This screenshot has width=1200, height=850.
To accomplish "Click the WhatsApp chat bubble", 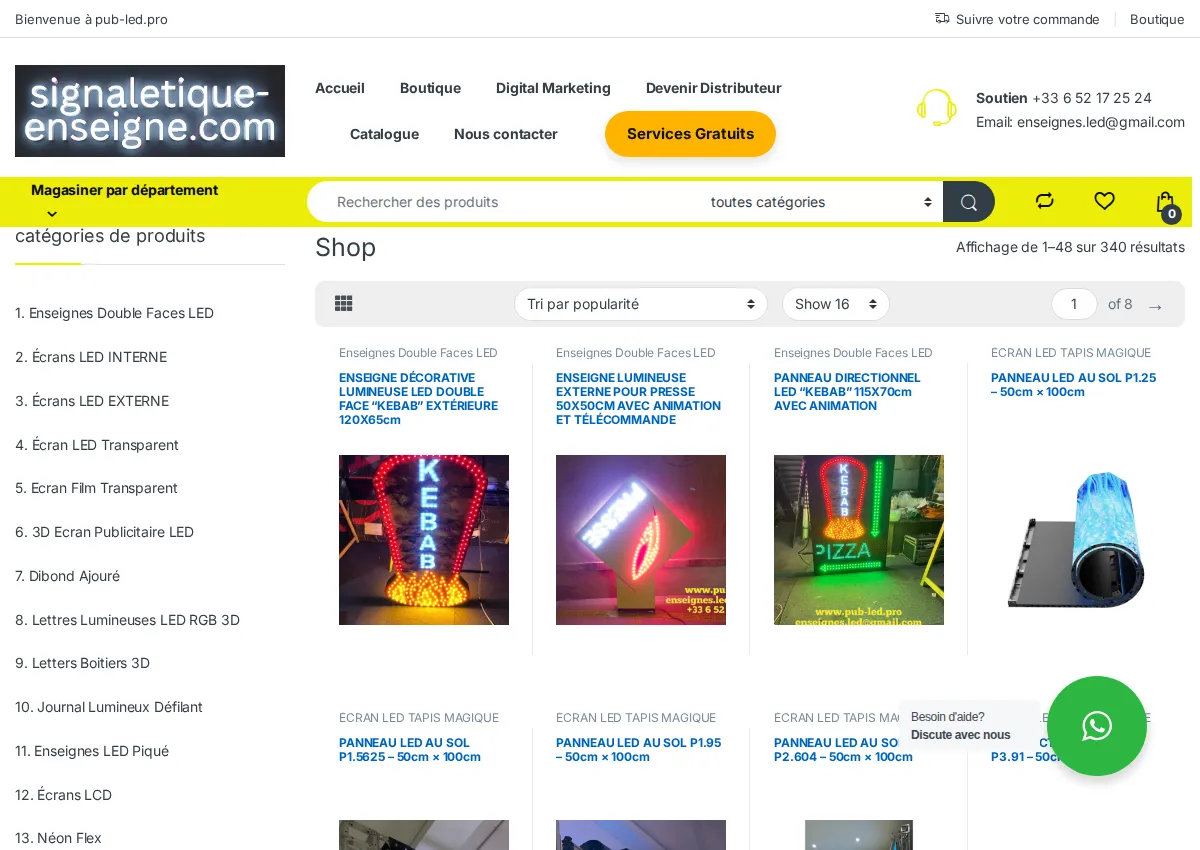I will pos(1097,726).
